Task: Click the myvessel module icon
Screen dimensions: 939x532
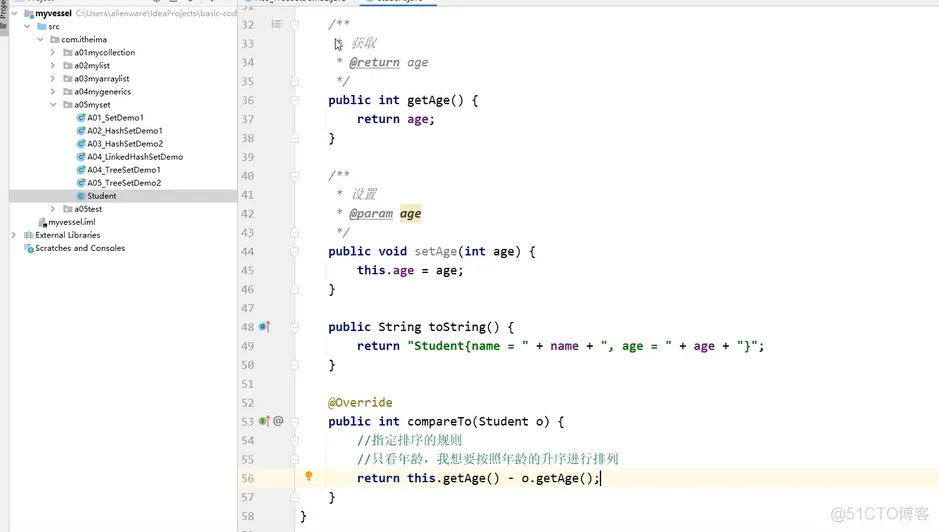Action: tap(29, 13)
